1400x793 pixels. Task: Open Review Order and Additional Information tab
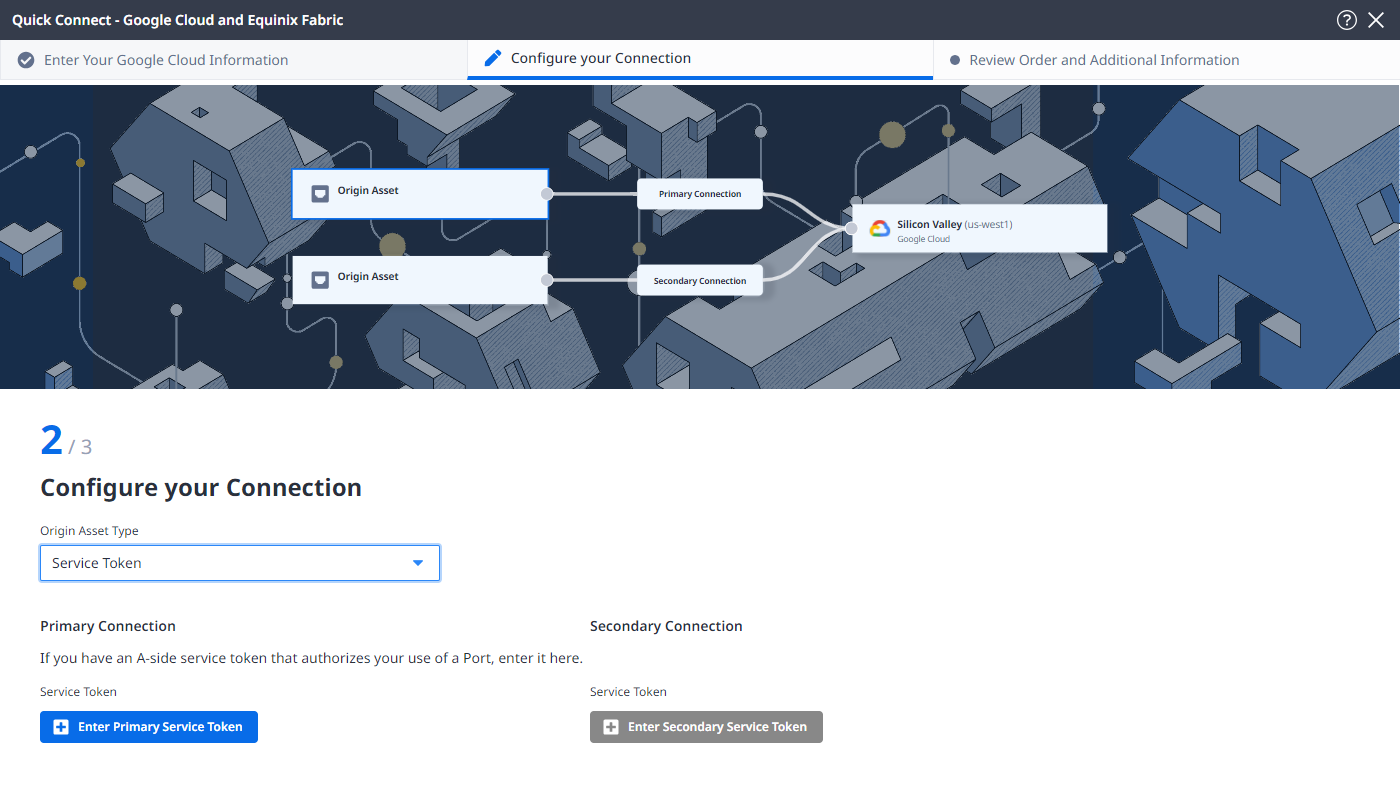(1104, 60)
